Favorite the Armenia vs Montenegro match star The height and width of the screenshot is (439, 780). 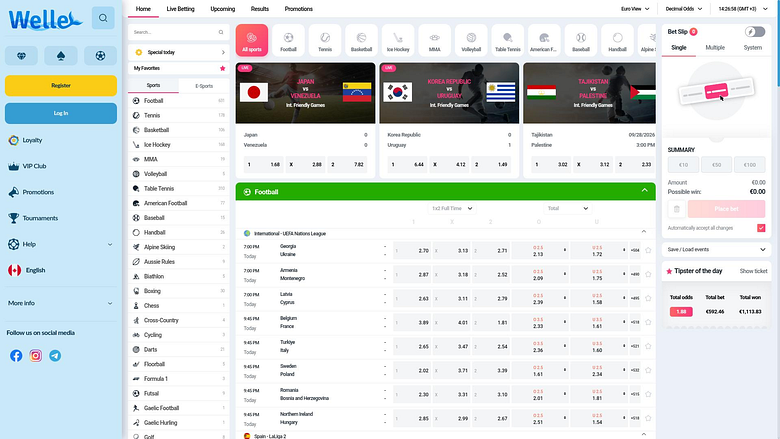point(648,274)
